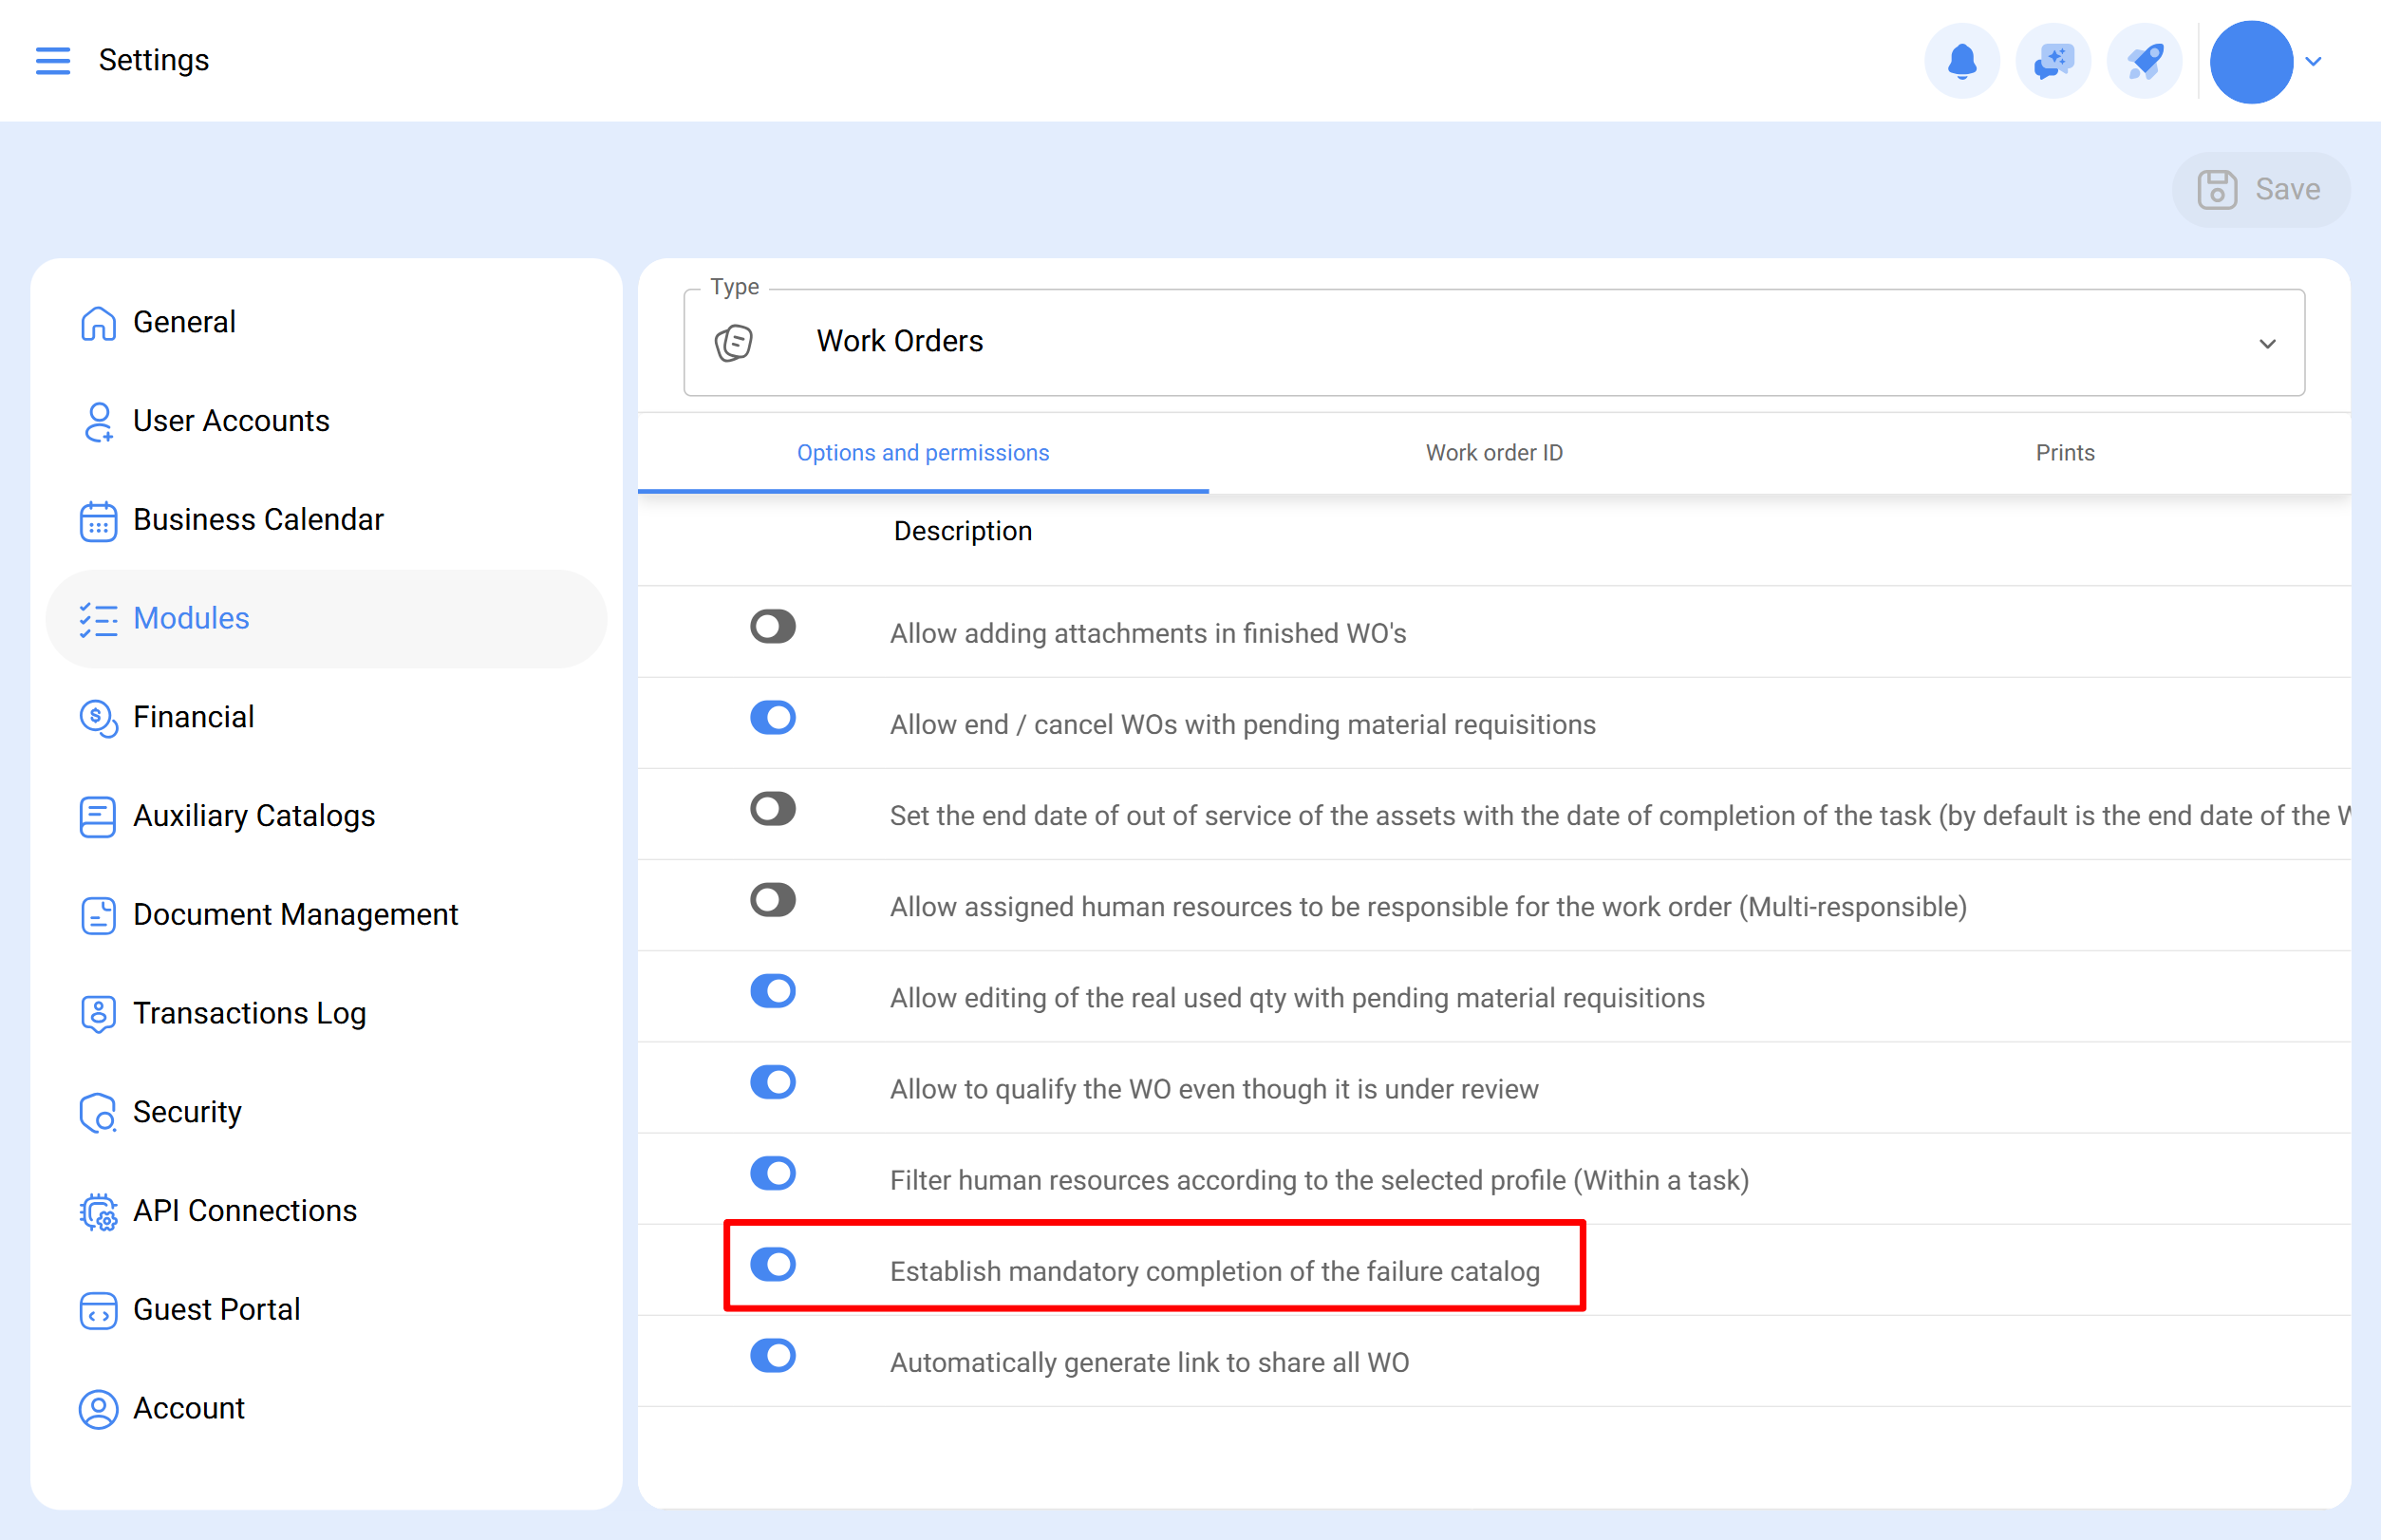The image size is (2381, 1540).
Task: Click the Description column header
Action: [x=962, y=531]
